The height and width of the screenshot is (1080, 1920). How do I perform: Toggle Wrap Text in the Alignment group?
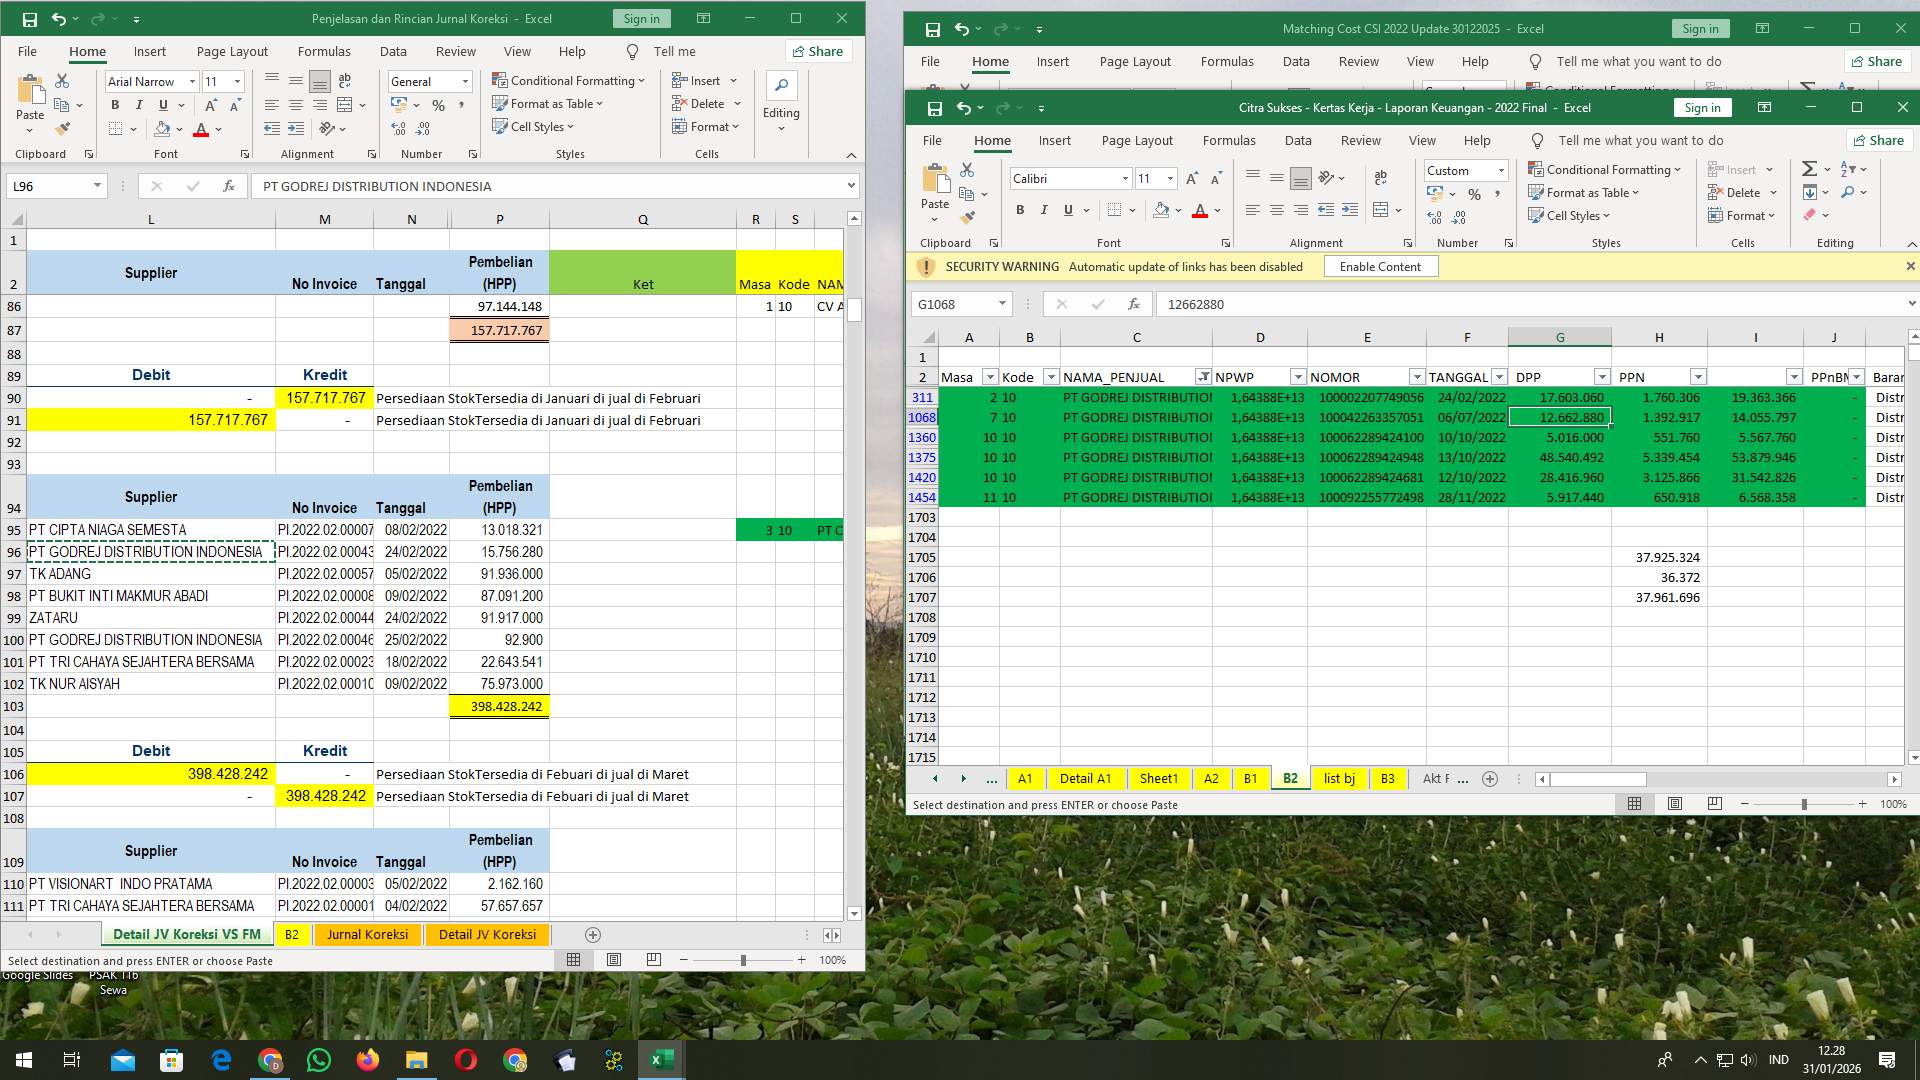click(x=1381, y=178)
